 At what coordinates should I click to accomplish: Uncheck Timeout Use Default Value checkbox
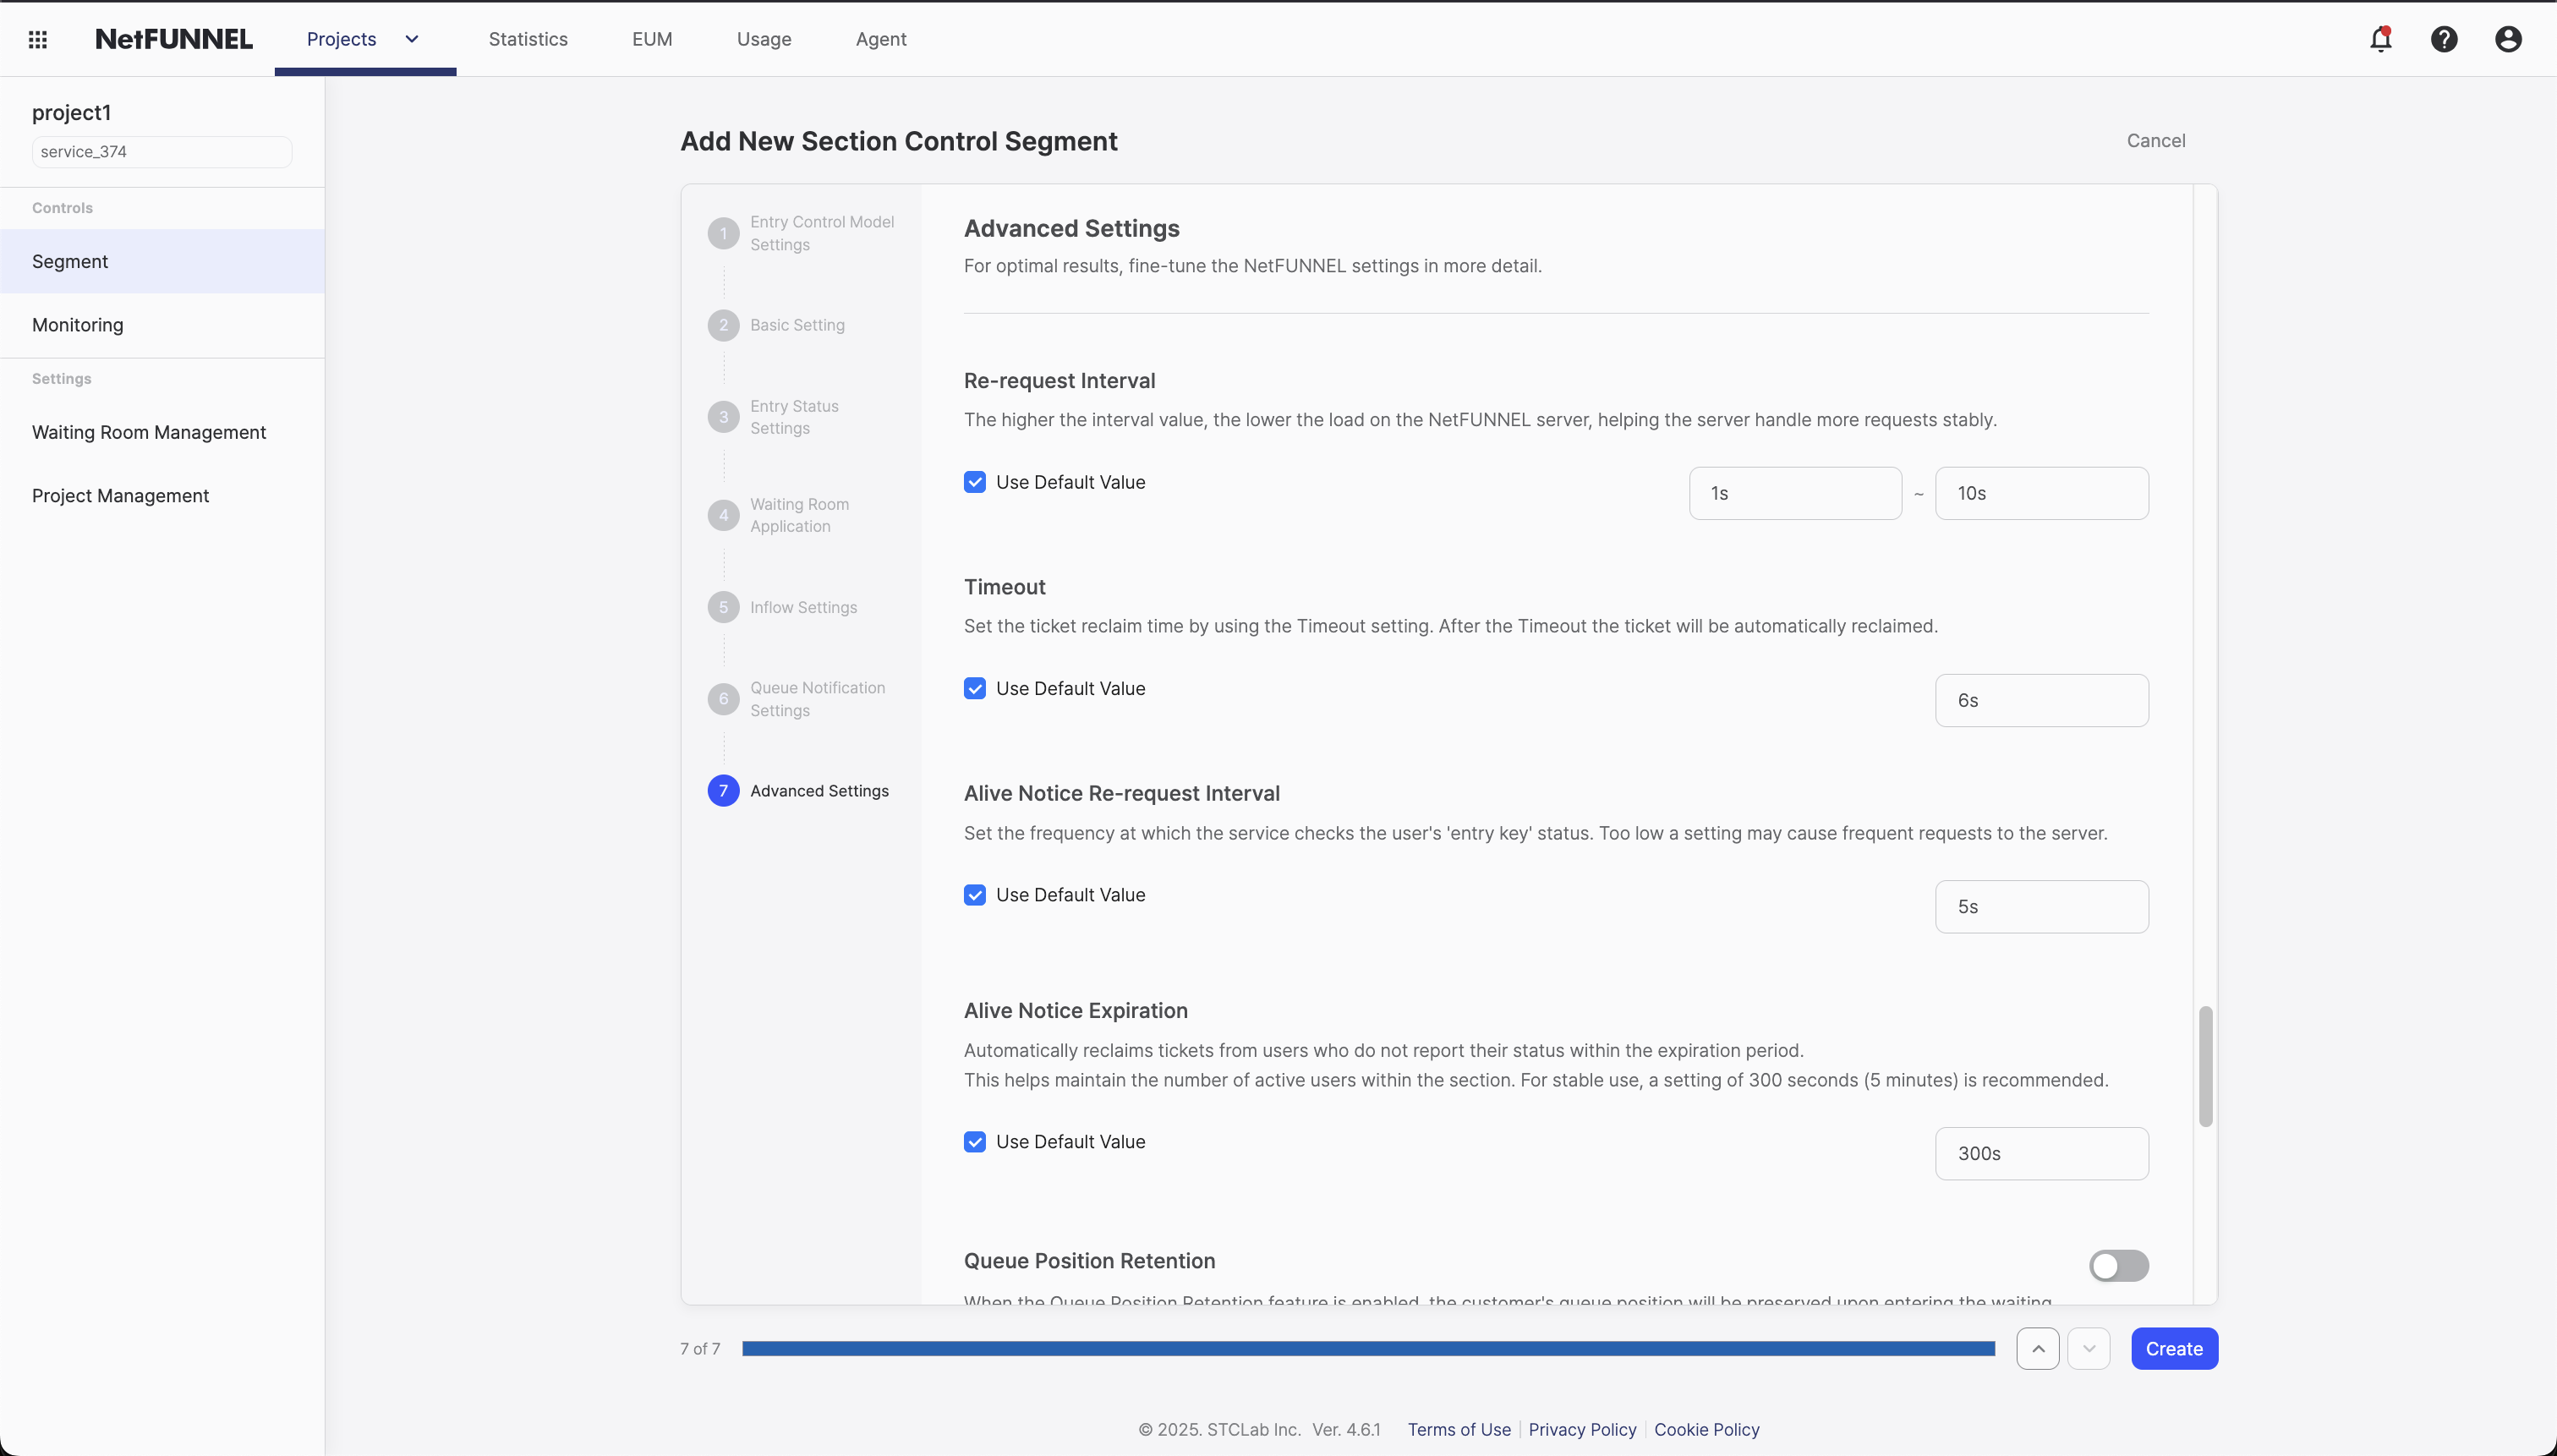point(975,688)
